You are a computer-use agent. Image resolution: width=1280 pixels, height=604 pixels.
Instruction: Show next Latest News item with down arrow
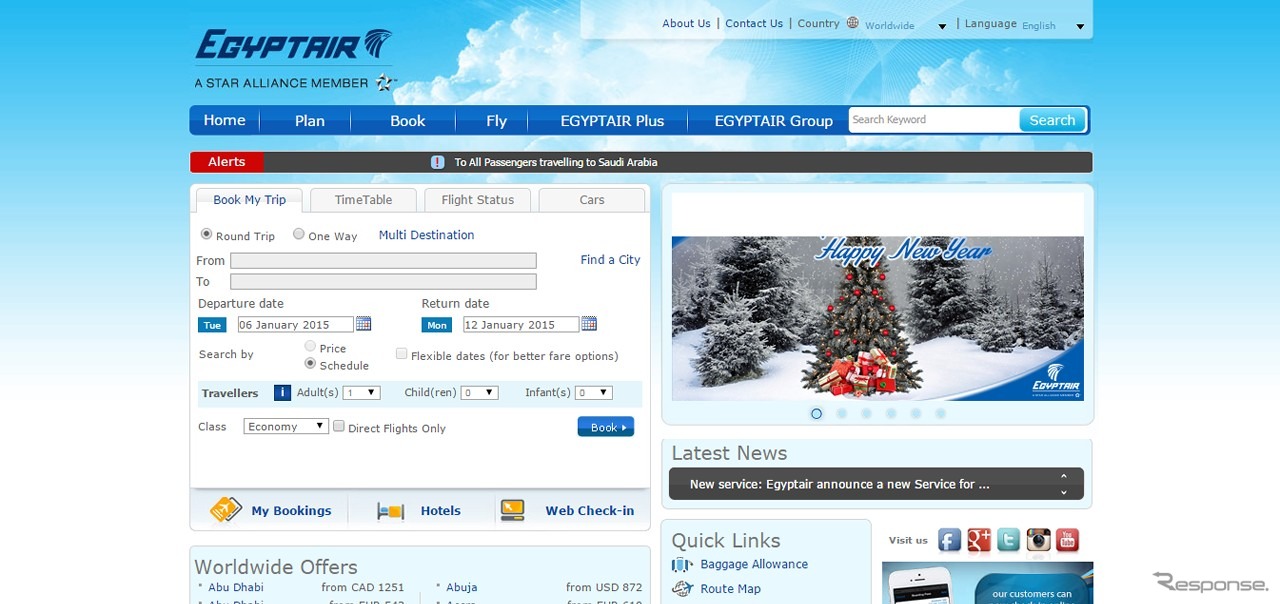(x=1064, y=492)
